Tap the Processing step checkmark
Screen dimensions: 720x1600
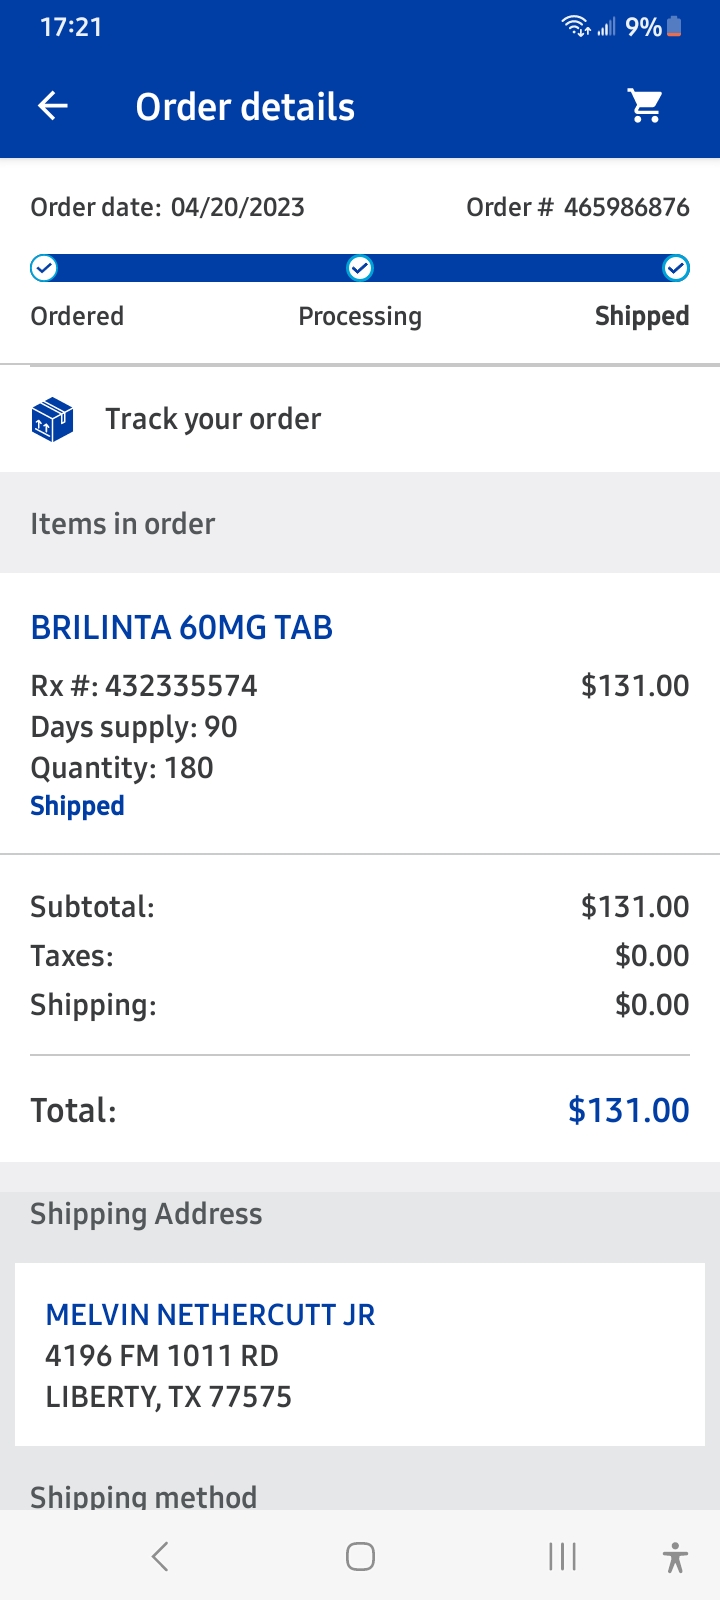pyautogui.click(x=360, y=268)
